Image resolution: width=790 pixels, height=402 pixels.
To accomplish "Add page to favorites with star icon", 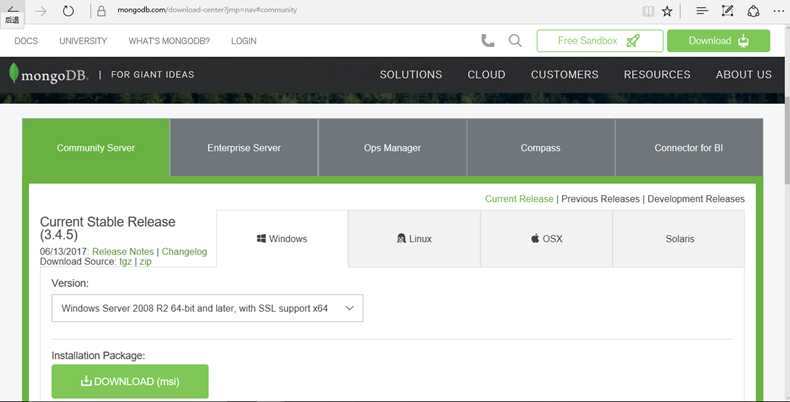I will point(667,11).
